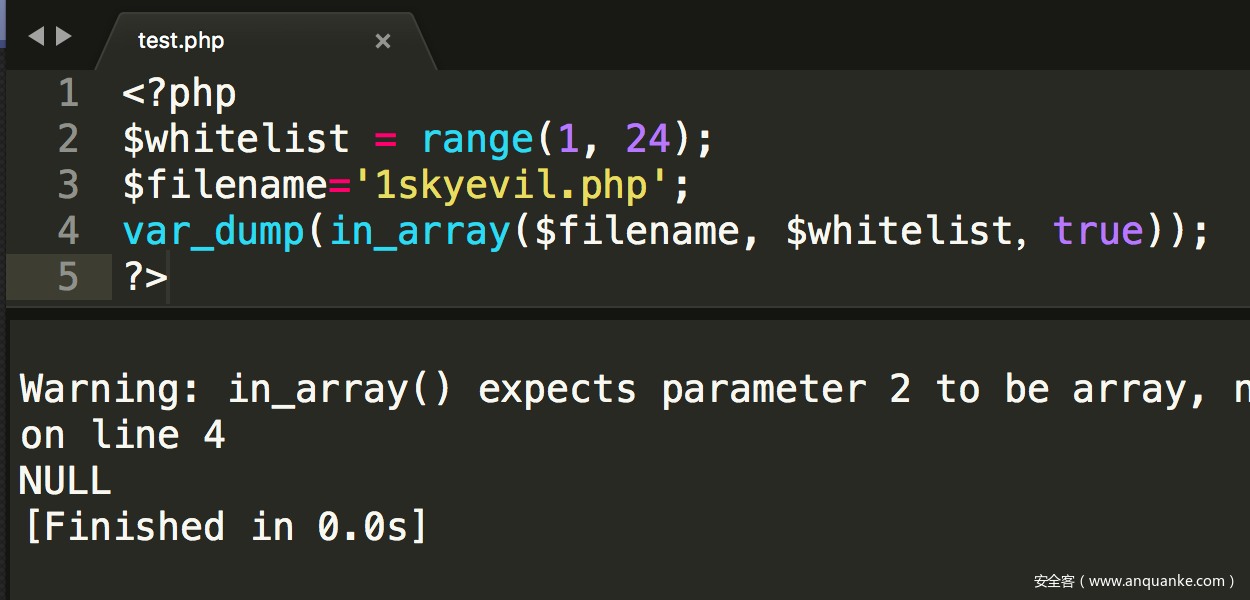The height and width of the screenshot is (600, 1250).
Task: Click in_array in the code editor
Action: (x=420, y=231)
